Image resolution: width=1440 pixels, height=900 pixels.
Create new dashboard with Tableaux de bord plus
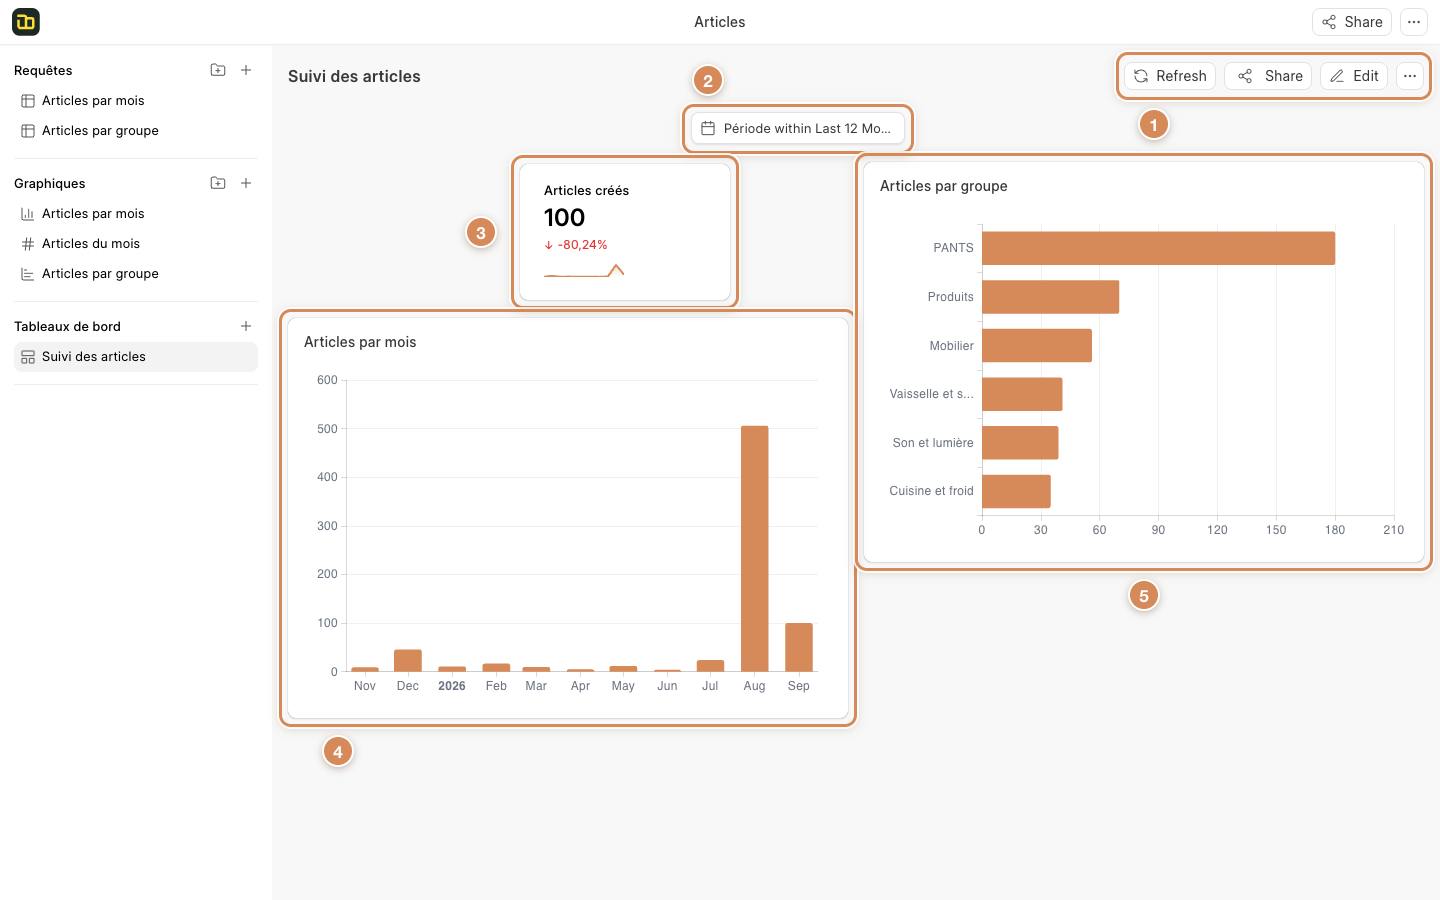[x=246, y=326]
